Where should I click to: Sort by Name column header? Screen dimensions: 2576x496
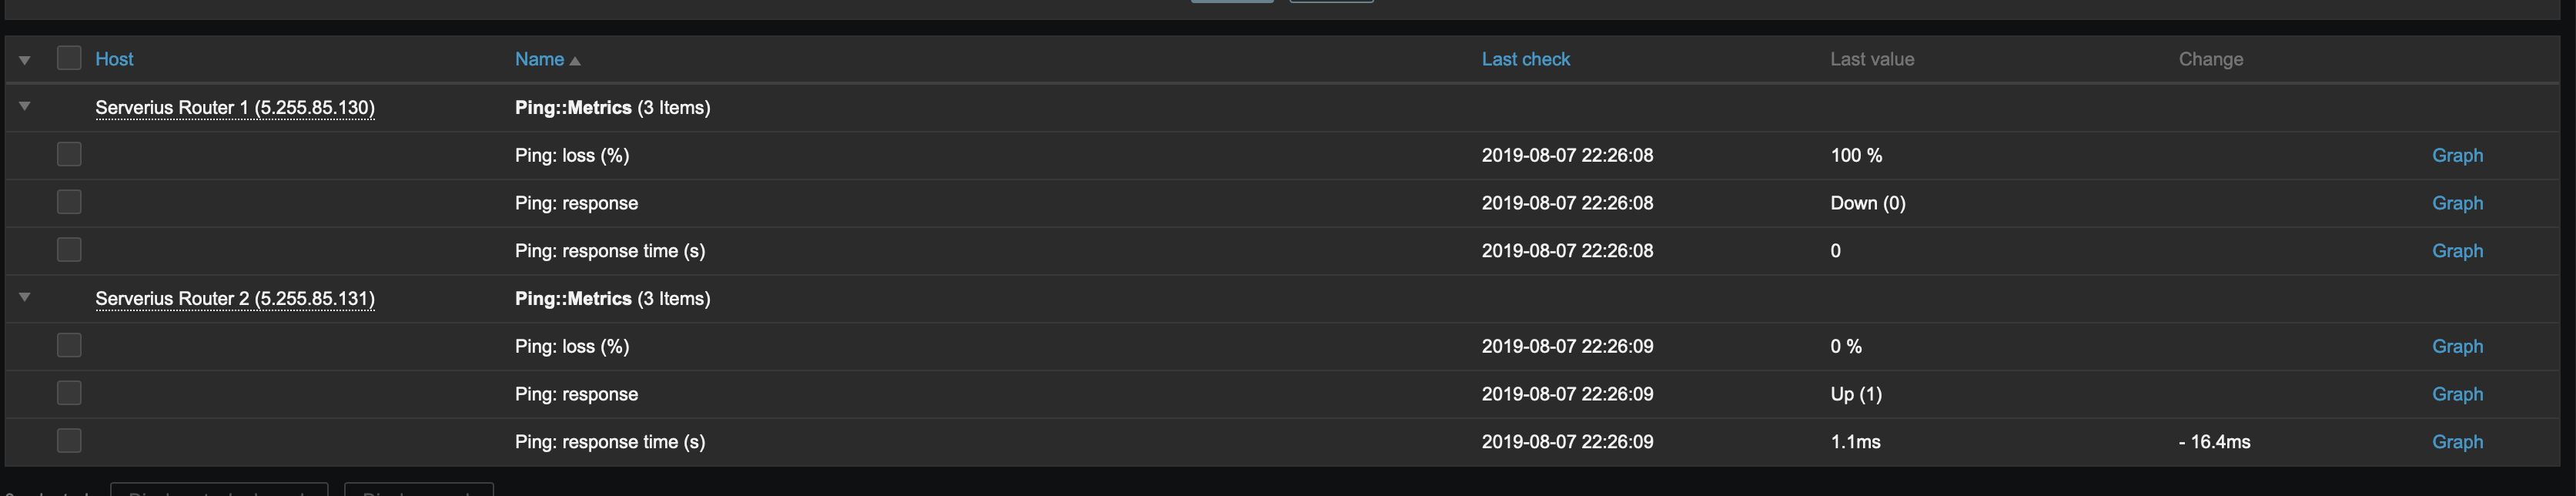click(540, 59)
